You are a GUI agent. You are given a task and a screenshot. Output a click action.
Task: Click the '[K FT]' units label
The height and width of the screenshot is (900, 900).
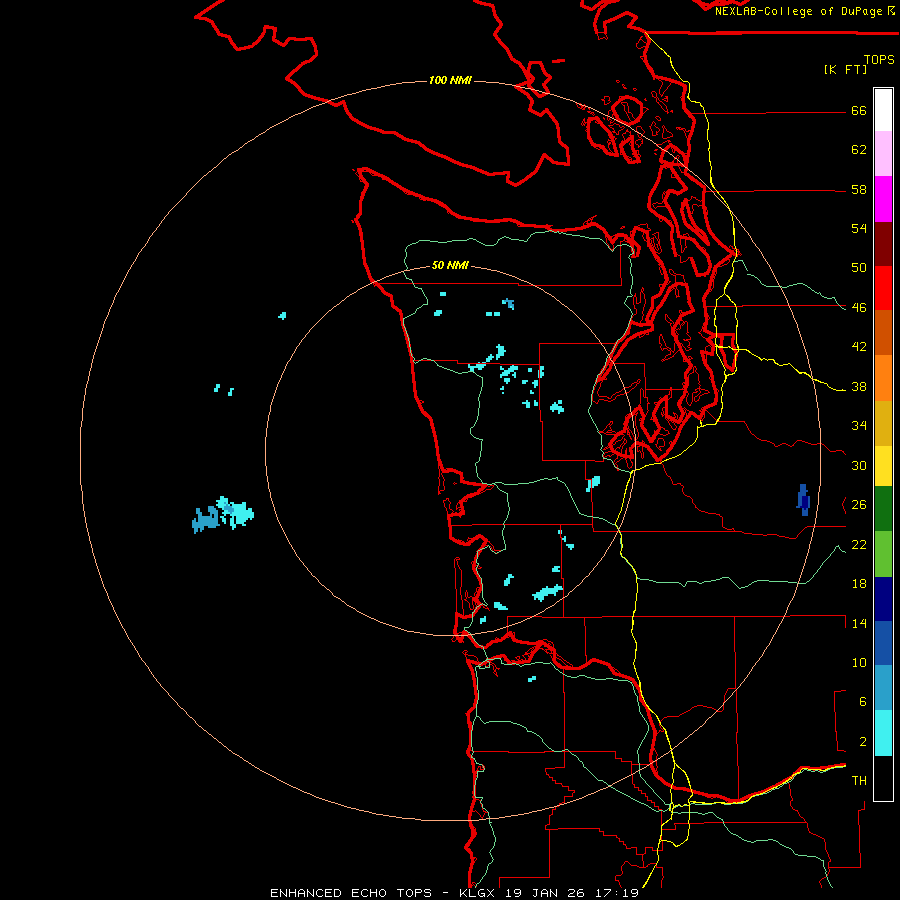(845, 69)
